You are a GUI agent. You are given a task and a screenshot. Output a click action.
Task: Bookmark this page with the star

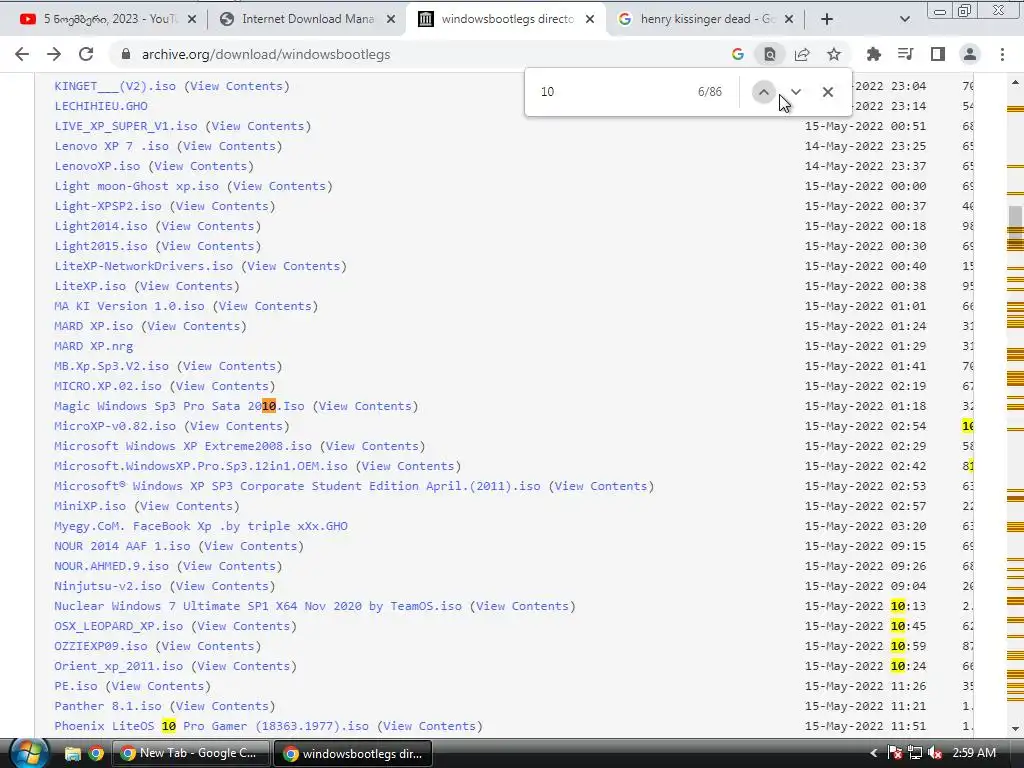[834, 54]
